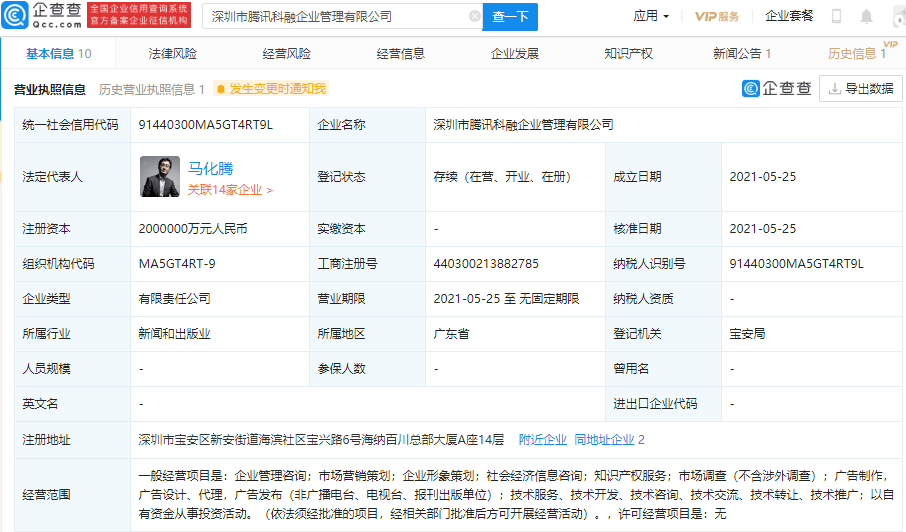Select 成立日期 value 2021-05-25
Viewport: 906px width, 532px height.
(x=763, y=177)
